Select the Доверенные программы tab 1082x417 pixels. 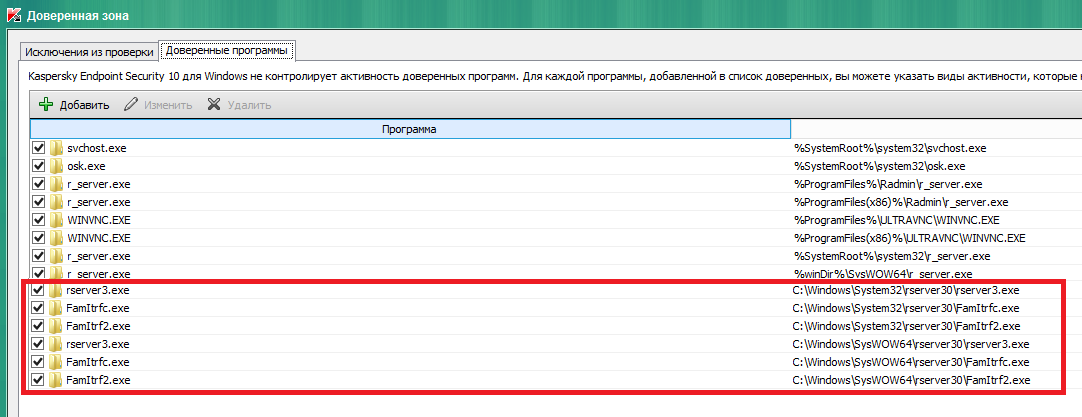227,50
